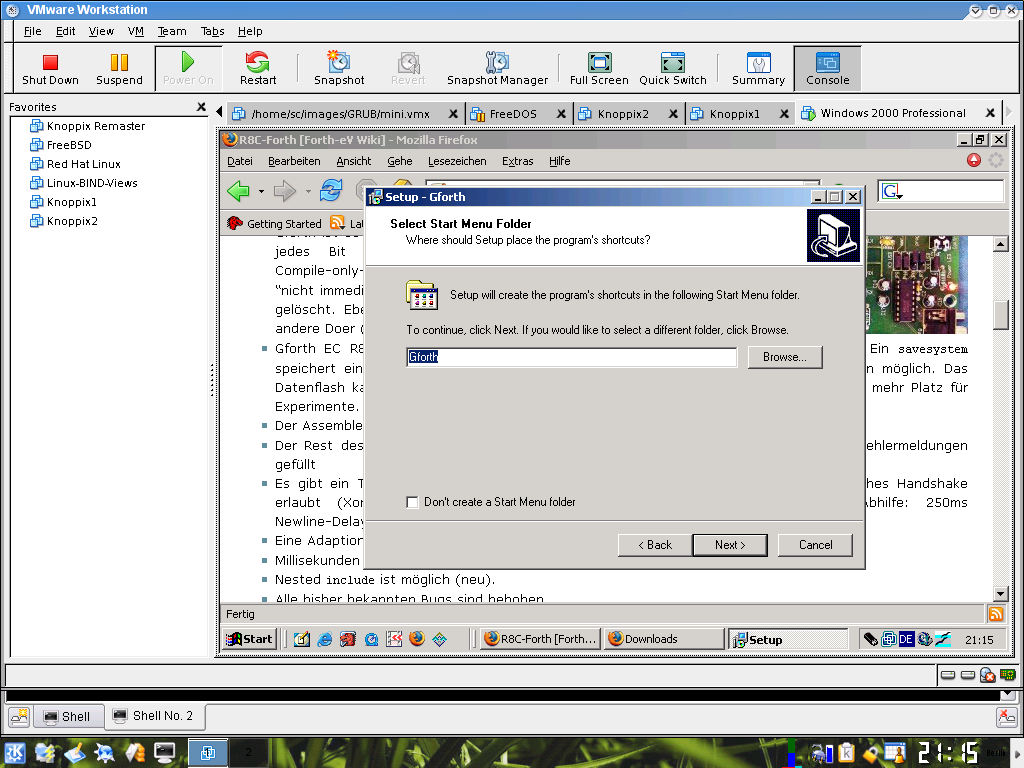The width and height of the screenshot is (1024, 768).
Task: Open Firefox Bearbeiten menu
Action: click(x=294, y=161)
